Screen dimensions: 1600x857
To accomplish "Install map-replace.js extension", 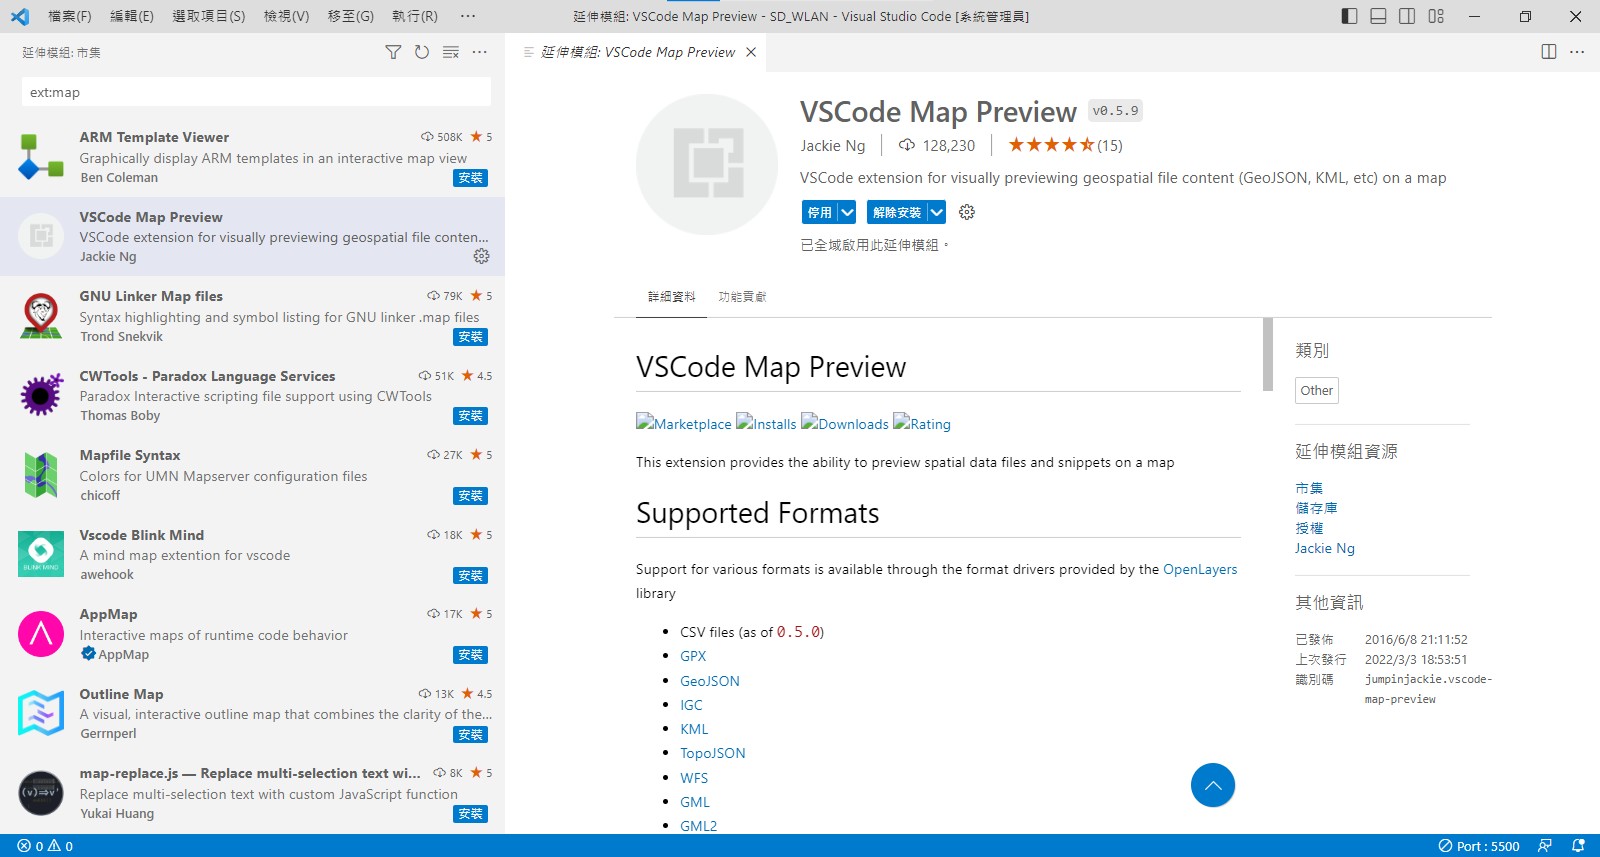I will 470,814.
